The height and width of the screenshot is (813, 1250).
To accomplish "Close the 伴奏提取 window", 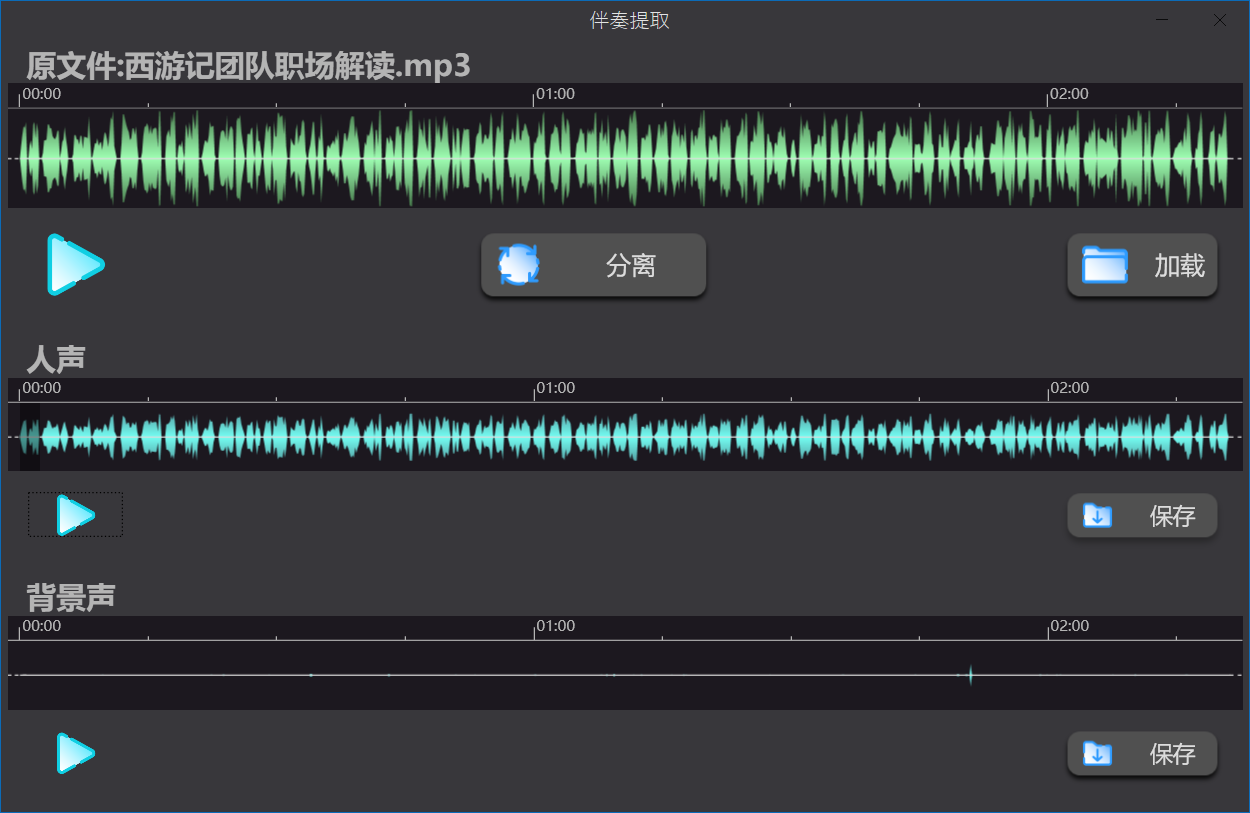I will point(1219,20).
